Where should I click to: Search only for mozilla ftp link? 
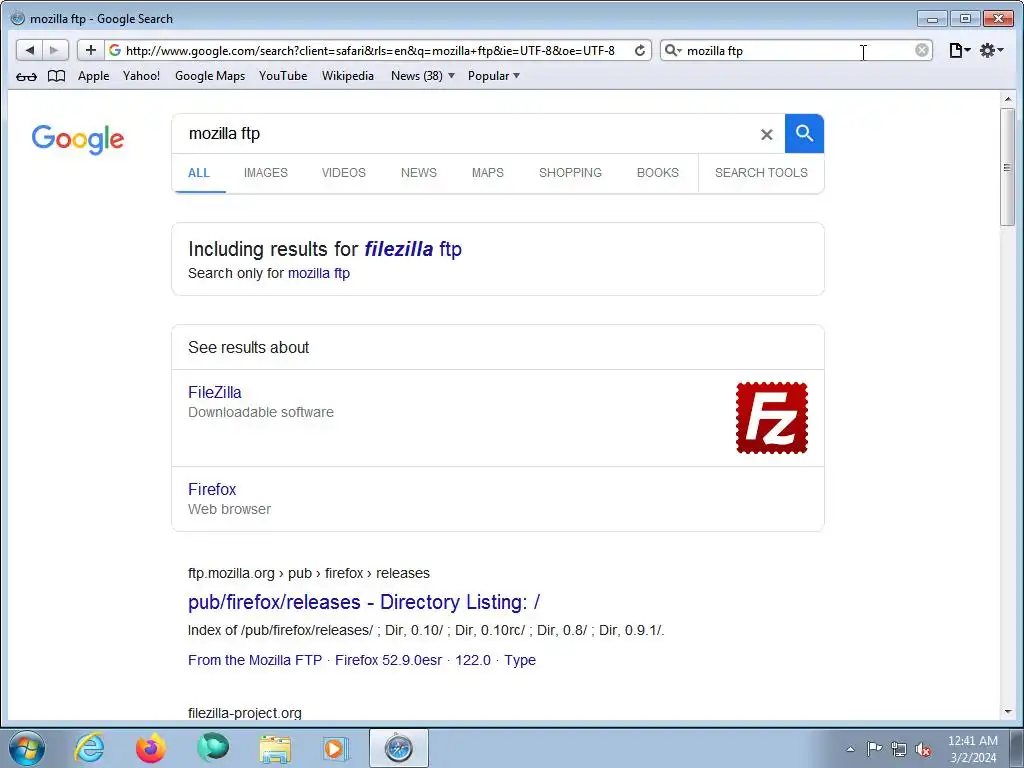(x=319, y=273)
